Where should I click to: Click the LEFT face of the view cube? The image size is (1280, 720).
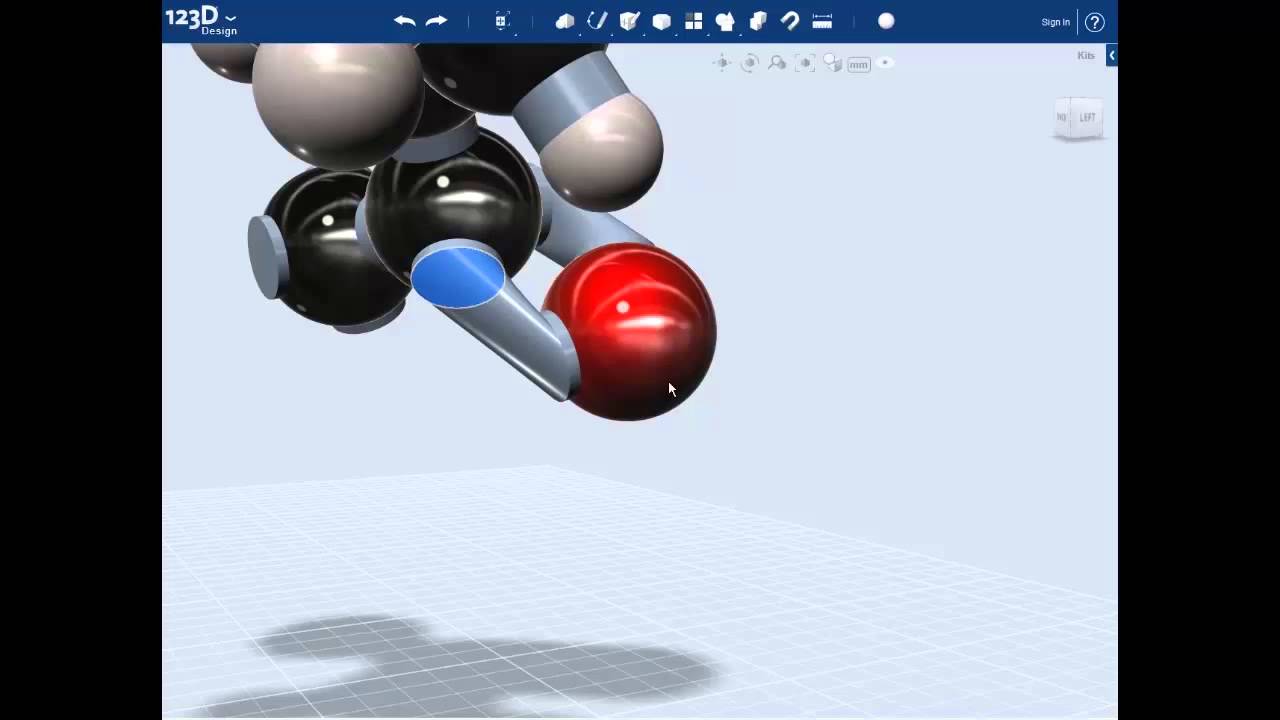pos(1087,118)
